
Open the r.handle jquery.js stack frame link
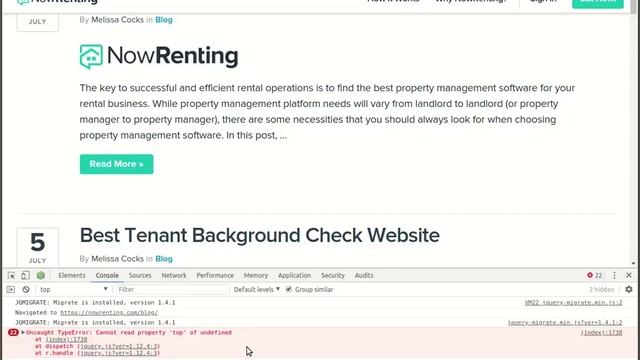point(119,353)
